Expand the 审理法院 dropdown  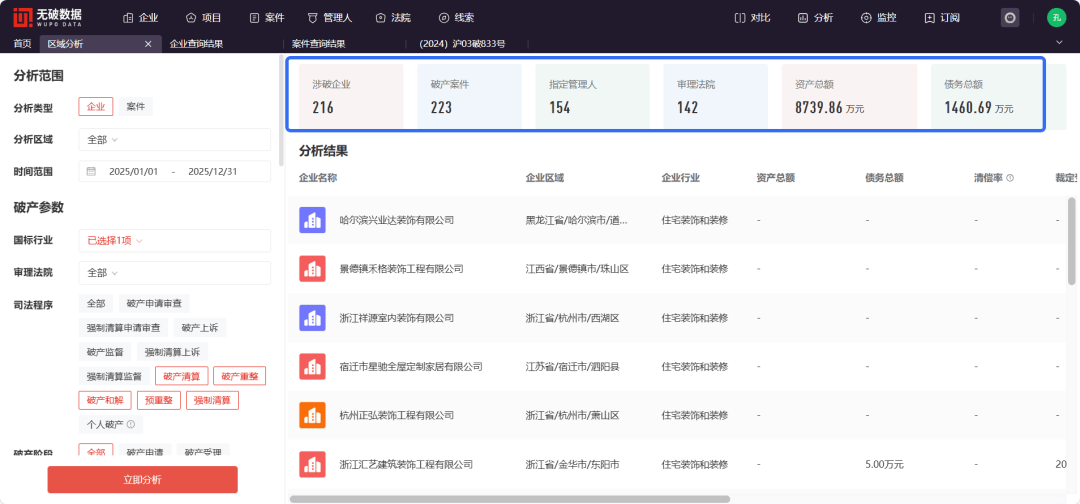(174, 273)
